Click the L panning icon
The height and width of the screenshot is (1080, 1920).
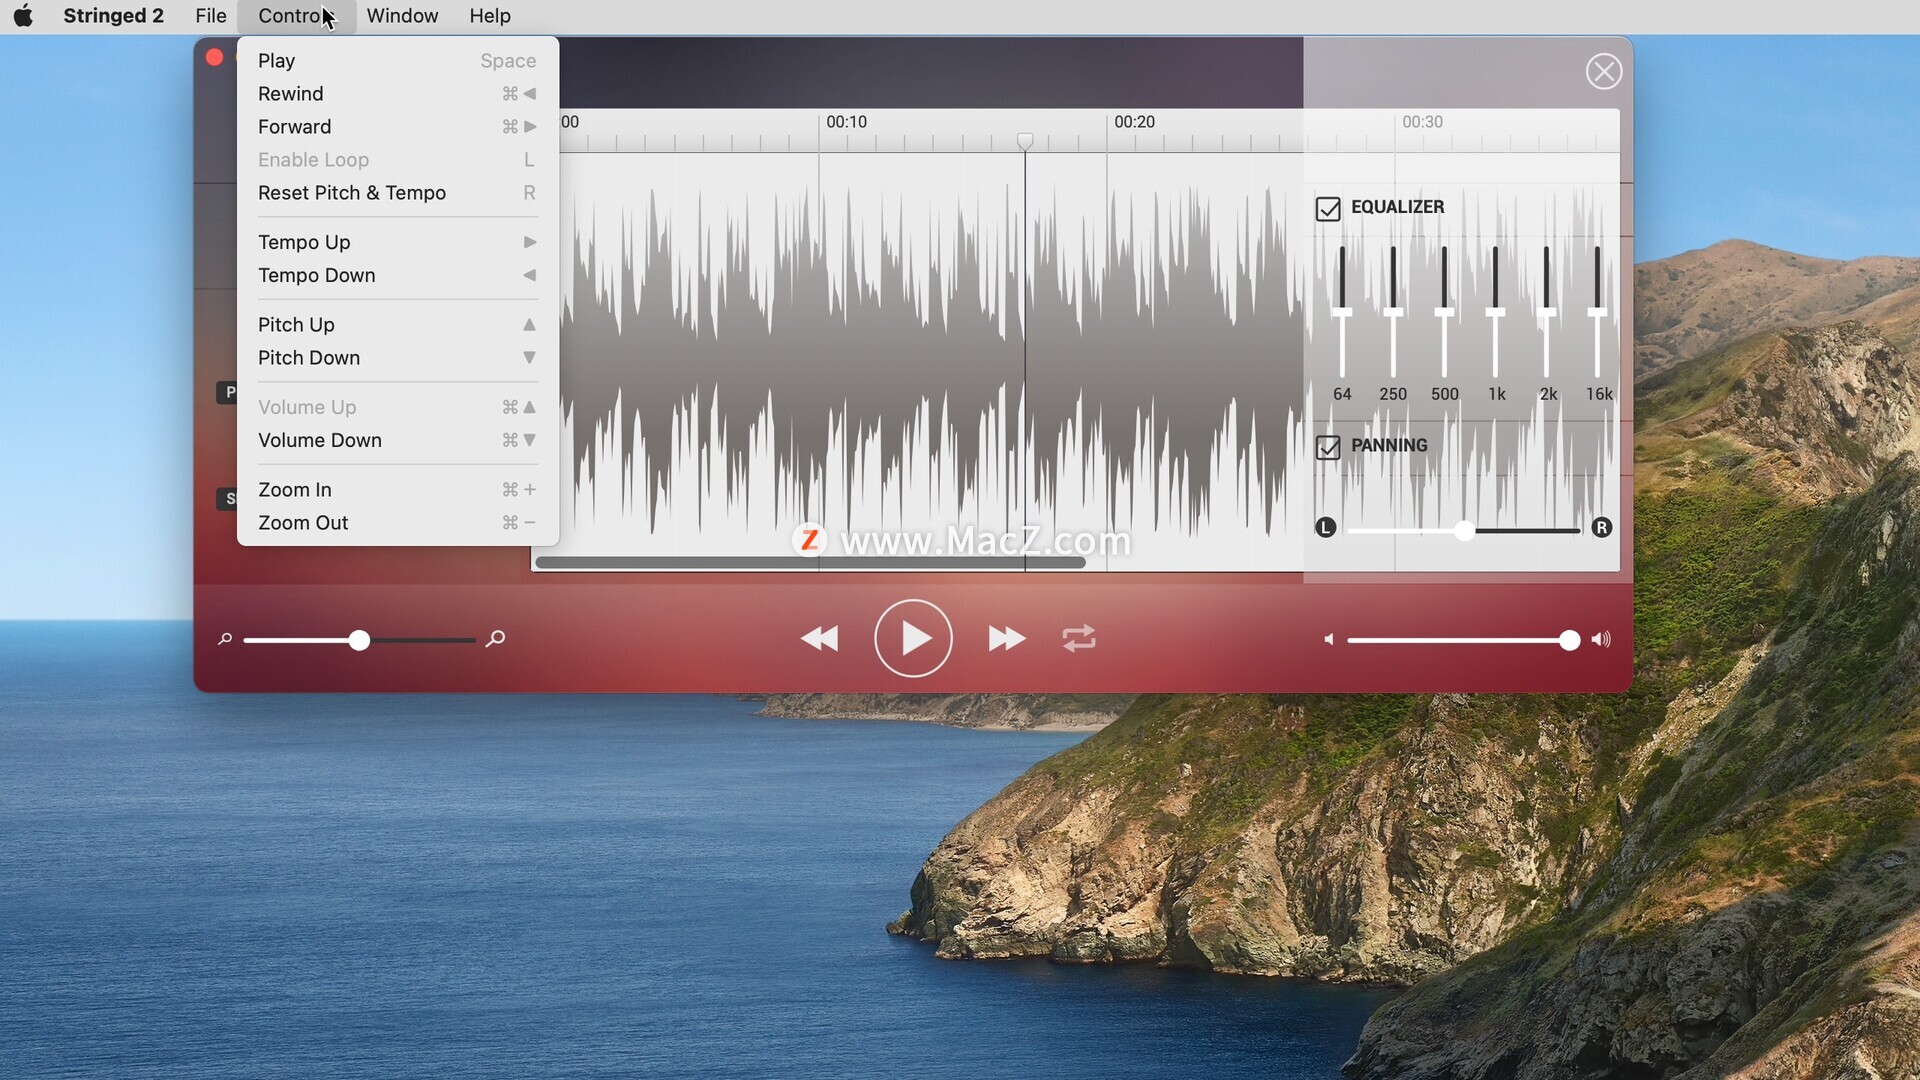pos(1326,528)
